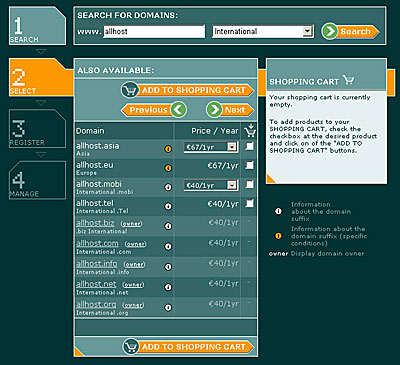Click the 'owner' legend text

(278, 254)
